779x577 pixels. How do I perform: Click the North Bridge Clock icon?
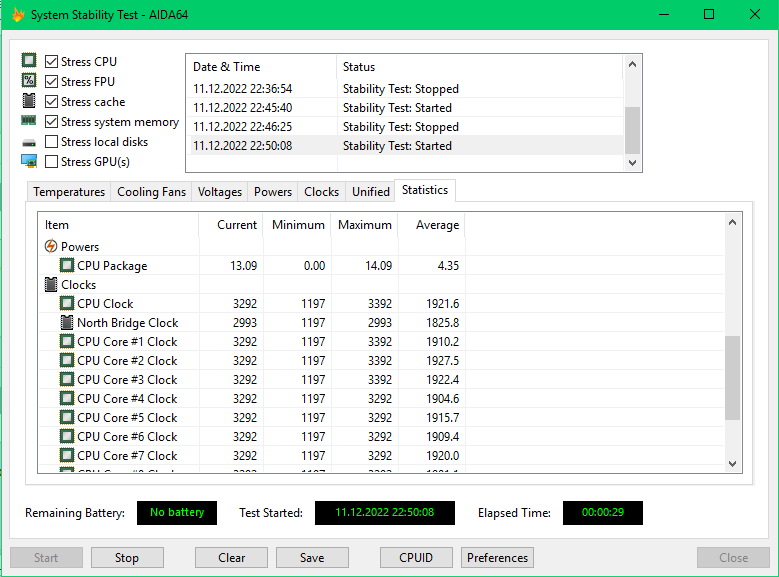pos(67,322)
